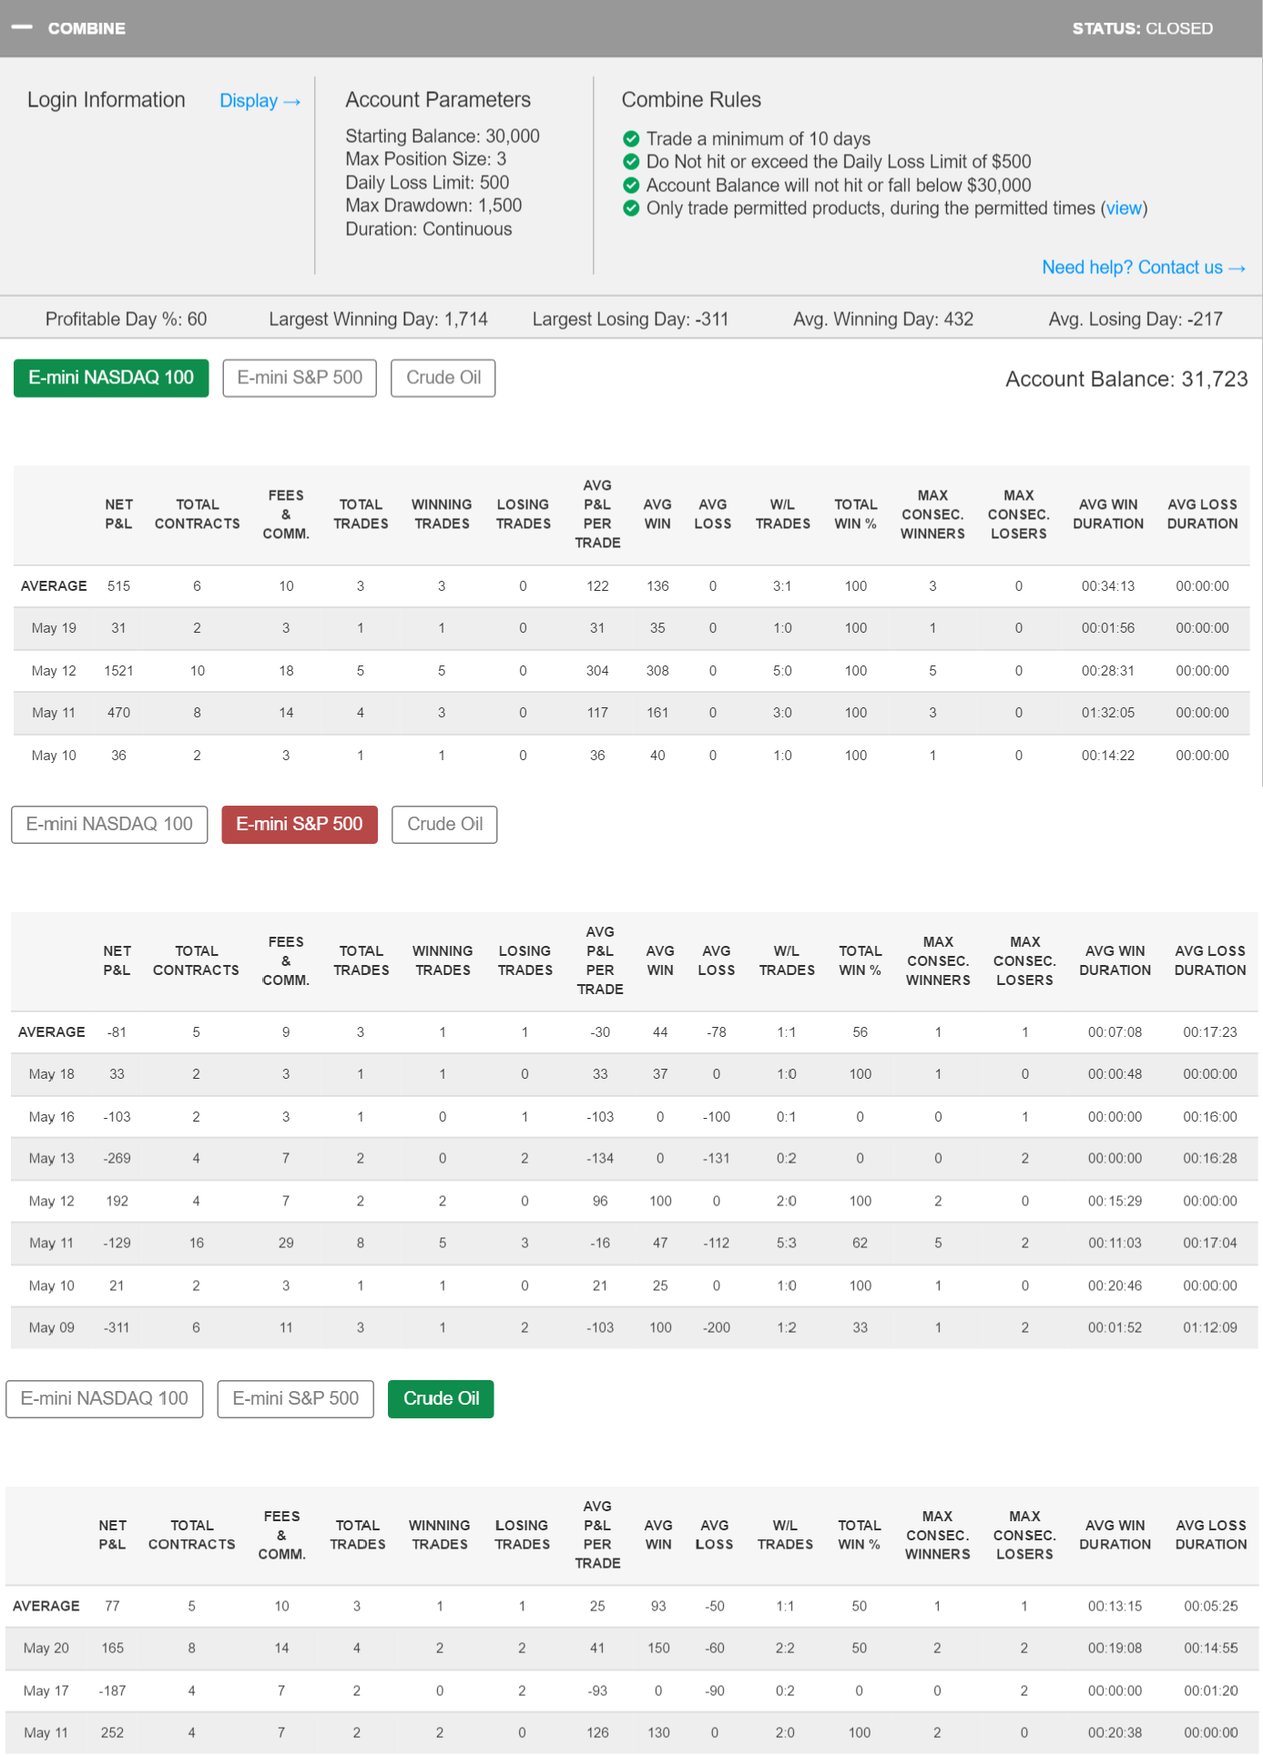Click Login Information heading

[x=106, y=100]
